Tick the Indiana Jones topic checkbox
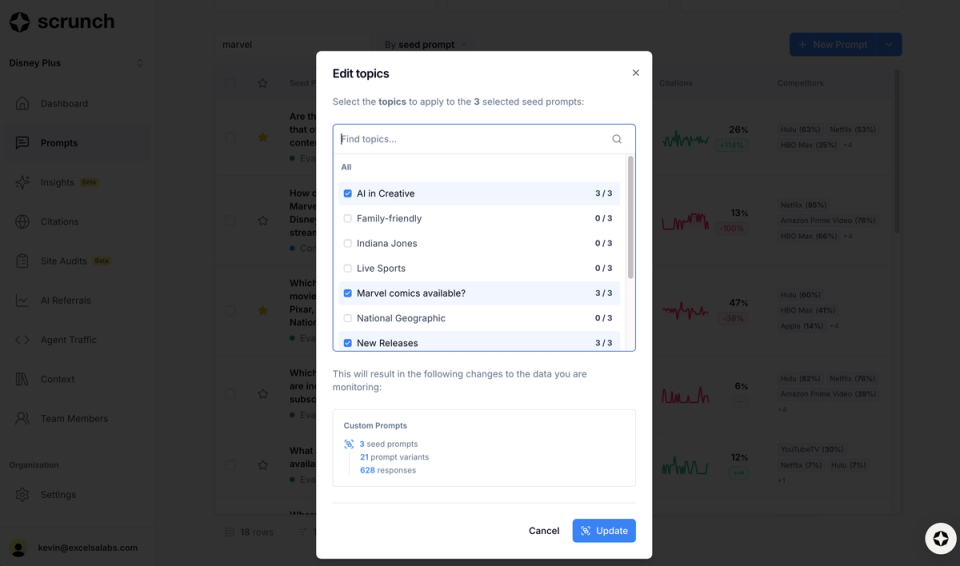This screenshot has width=960, height=566. [348, 244]
